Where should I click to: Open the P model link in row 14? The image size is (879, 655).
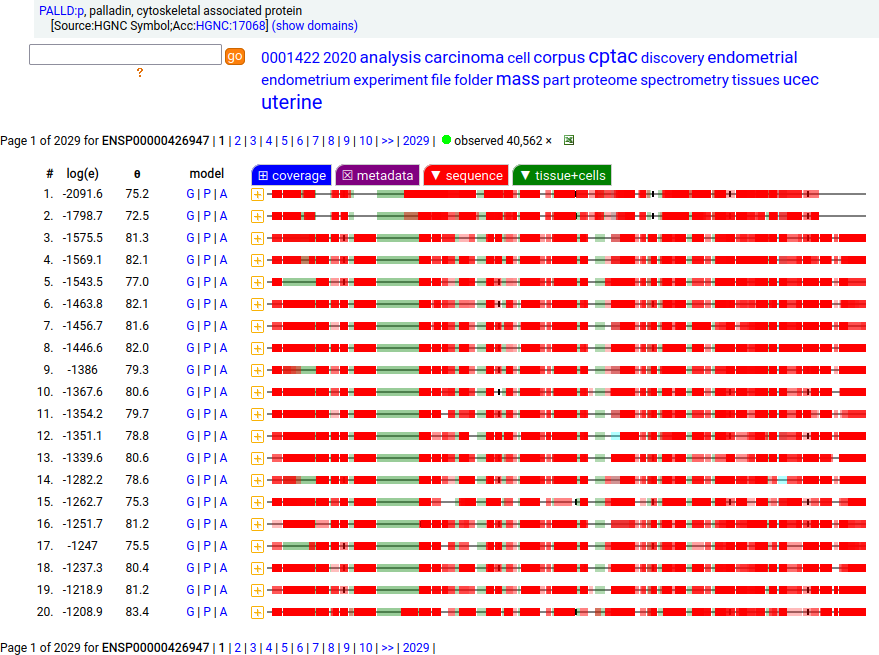pos(207,480)
